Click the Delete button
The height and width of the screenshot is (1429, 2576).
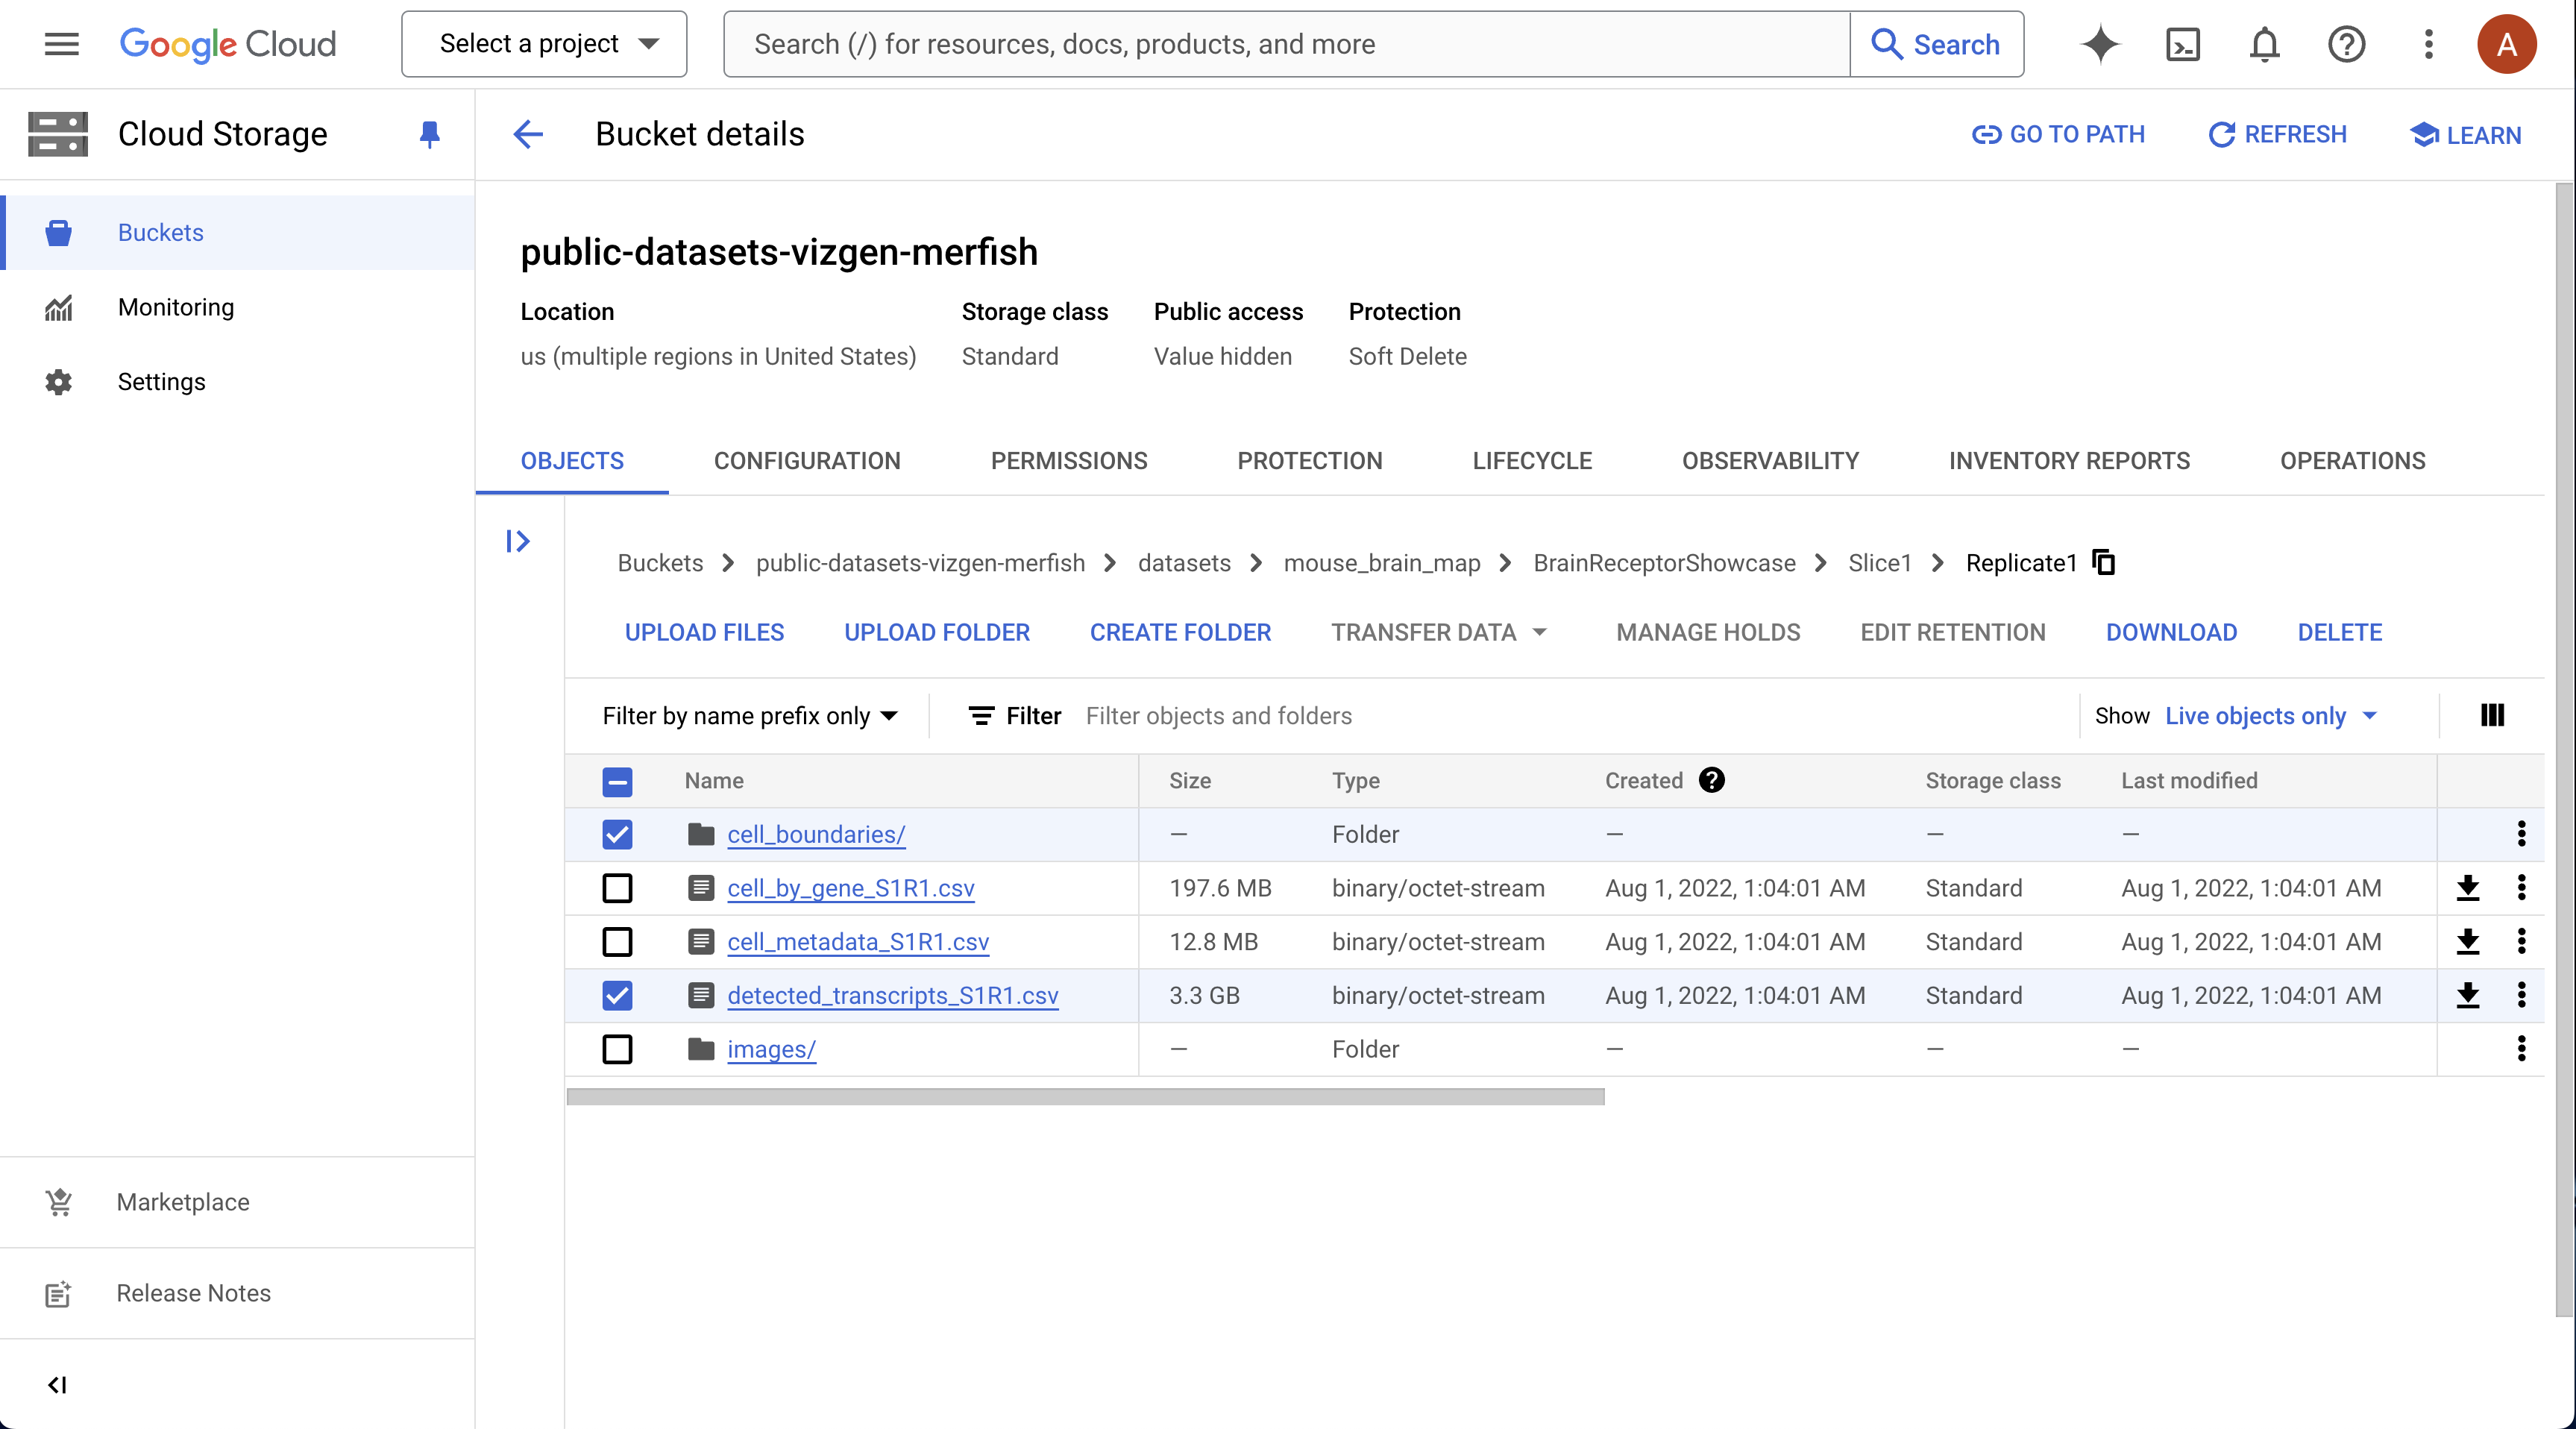2339,632
